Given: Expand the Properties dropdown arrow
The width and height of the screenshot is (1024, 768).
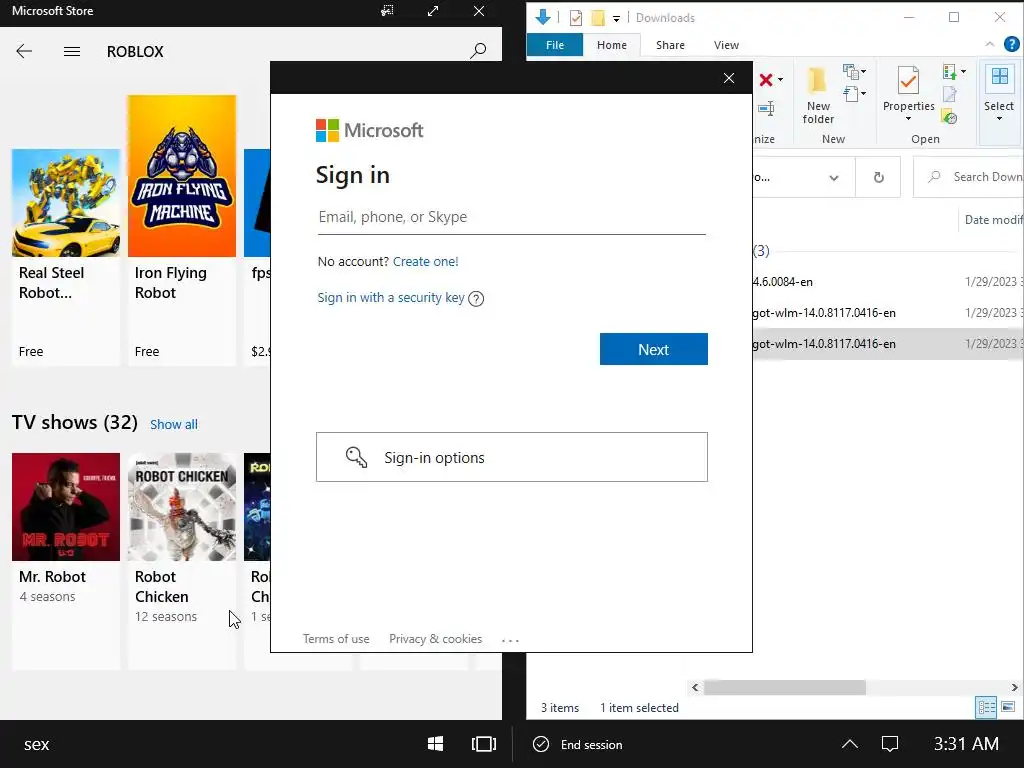Looking at the screenshot, I should click(908, 119).
